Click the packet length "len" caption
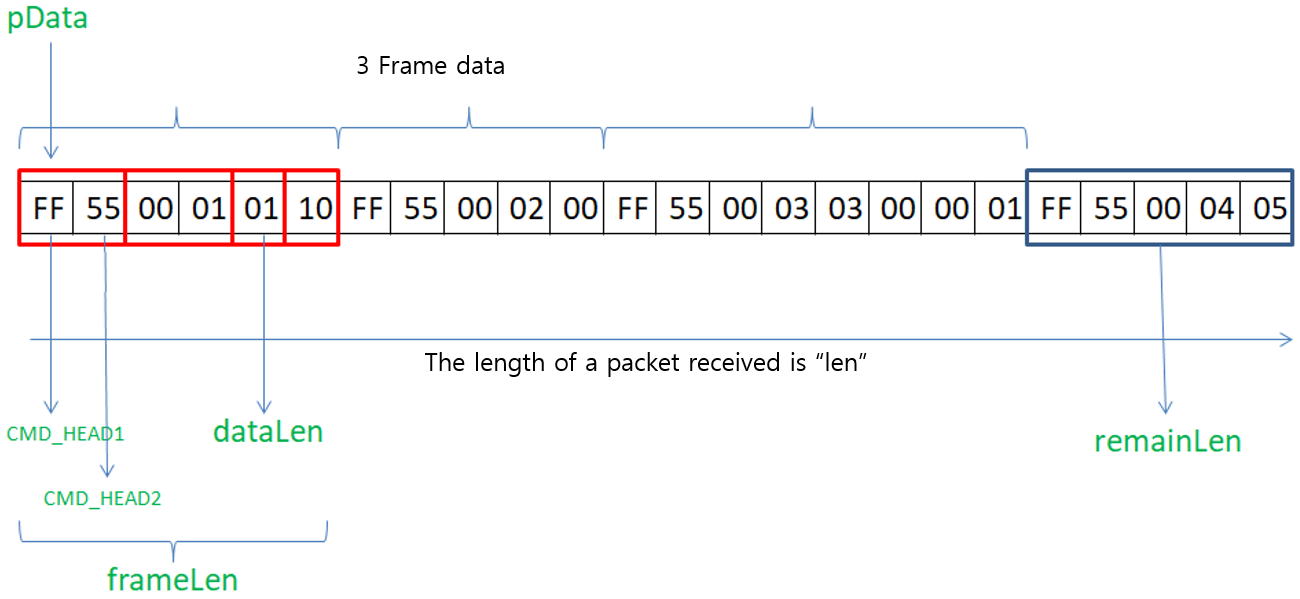 click(645, 362)
